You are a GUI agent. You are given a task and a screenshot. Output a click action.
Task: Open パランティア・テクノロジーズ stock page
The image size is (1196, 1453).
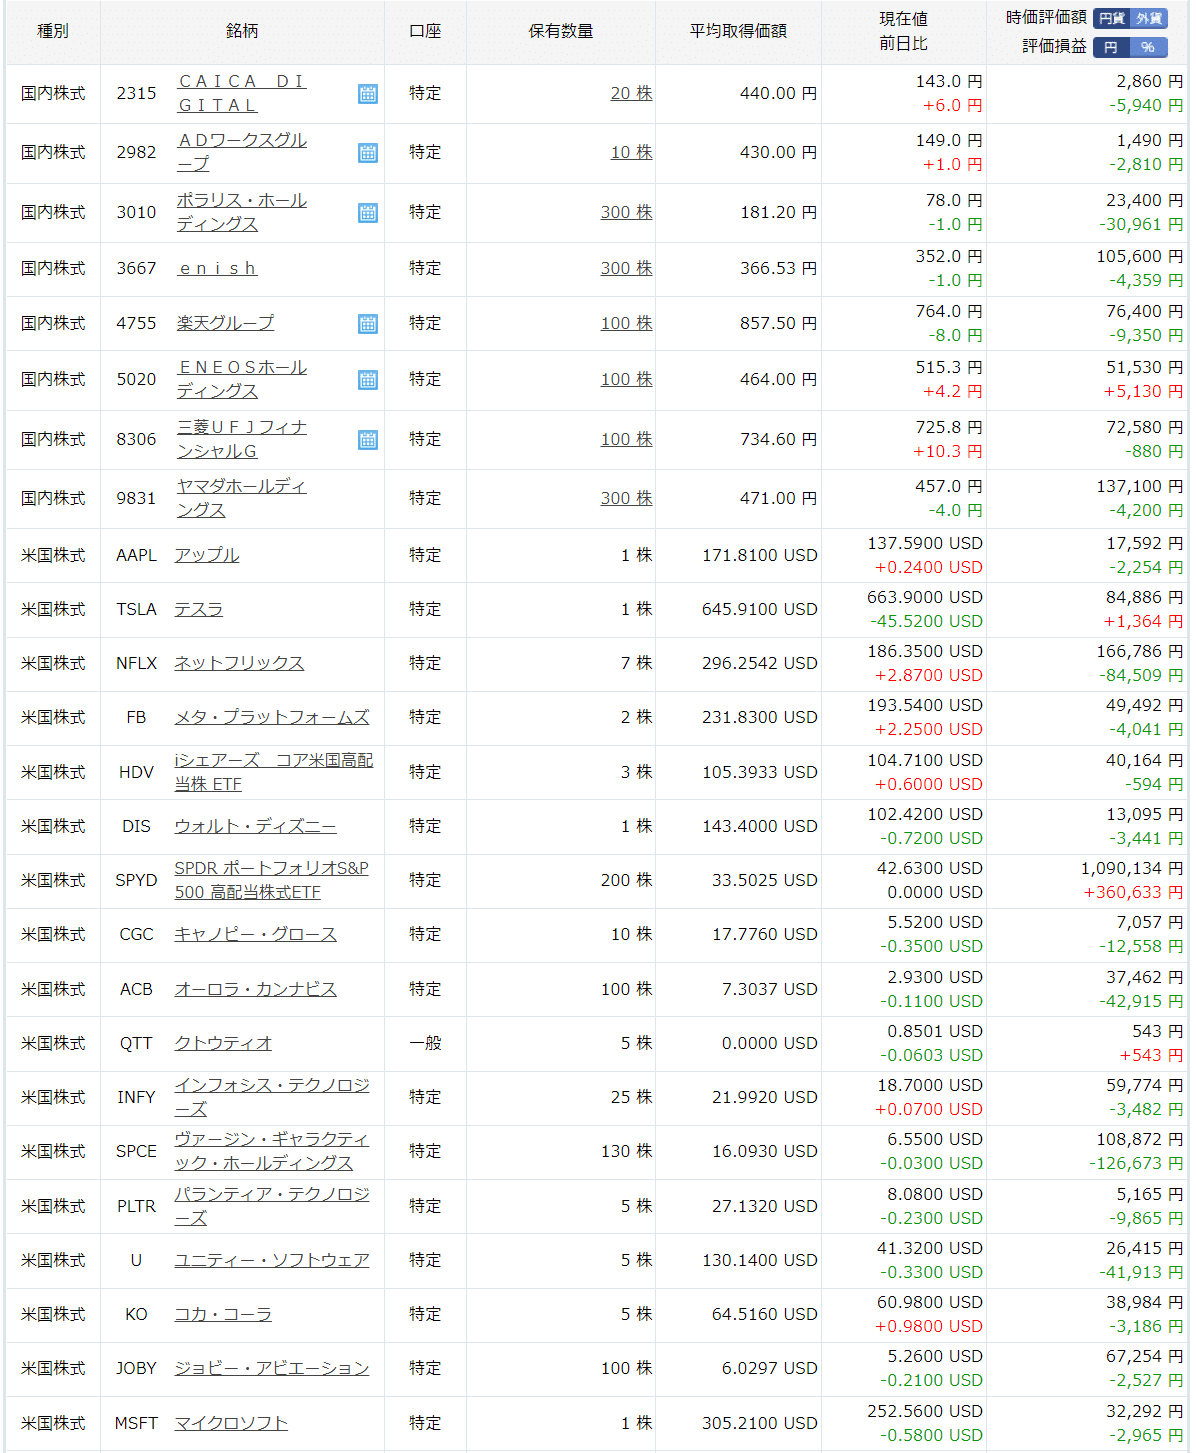pos(272,1206)
